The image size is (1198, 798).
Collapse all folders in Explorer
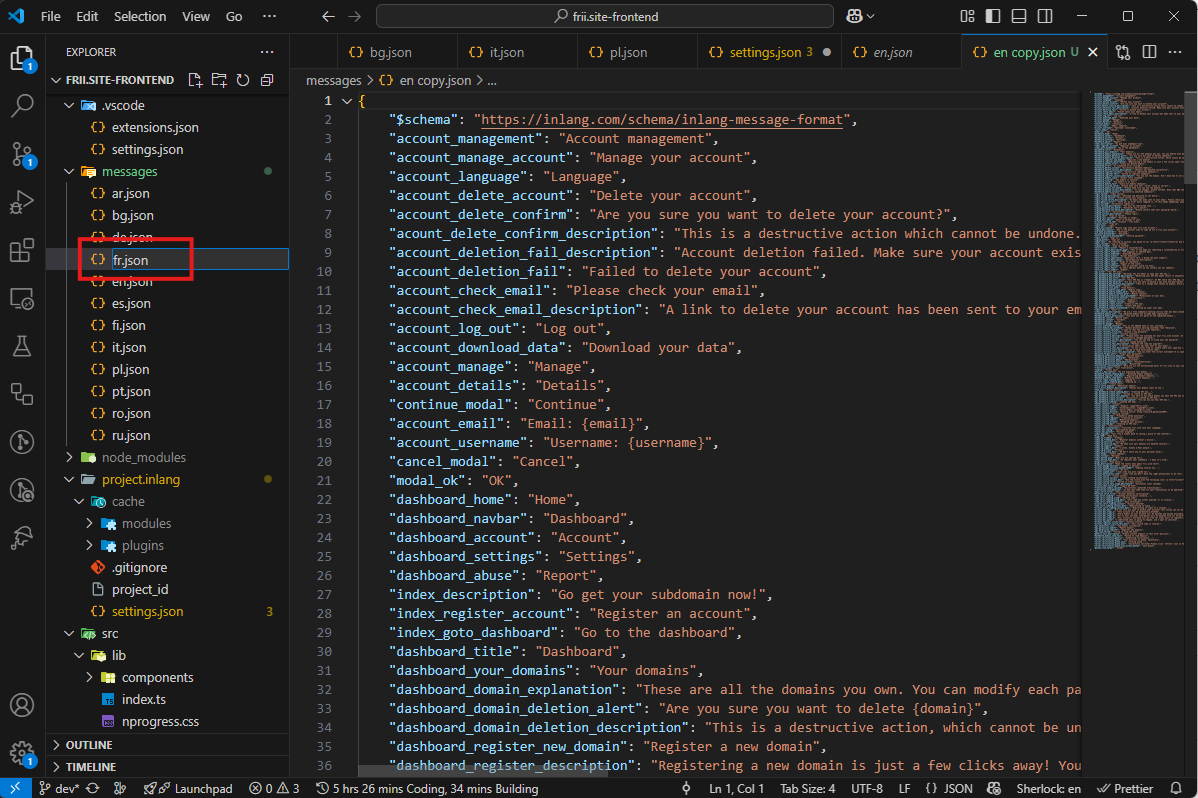267,79
